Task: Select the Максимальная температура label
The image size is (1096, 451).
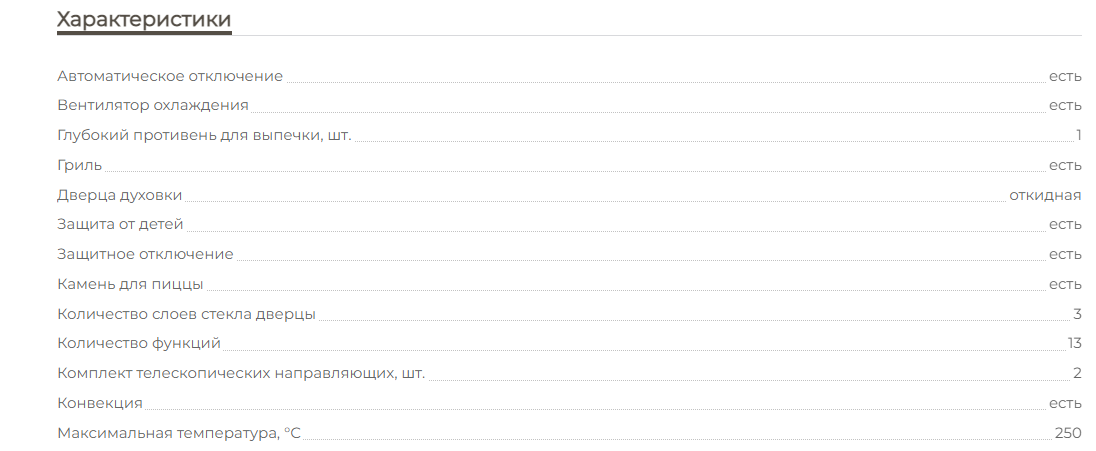Action: [x=179, y=433]
